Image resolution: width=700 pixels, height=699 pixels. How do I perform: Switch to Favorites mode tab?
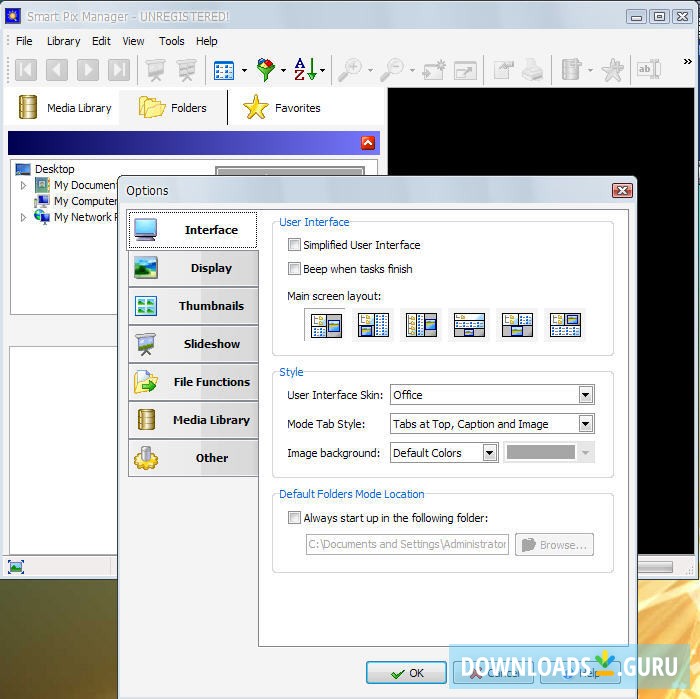coord(281,108)
